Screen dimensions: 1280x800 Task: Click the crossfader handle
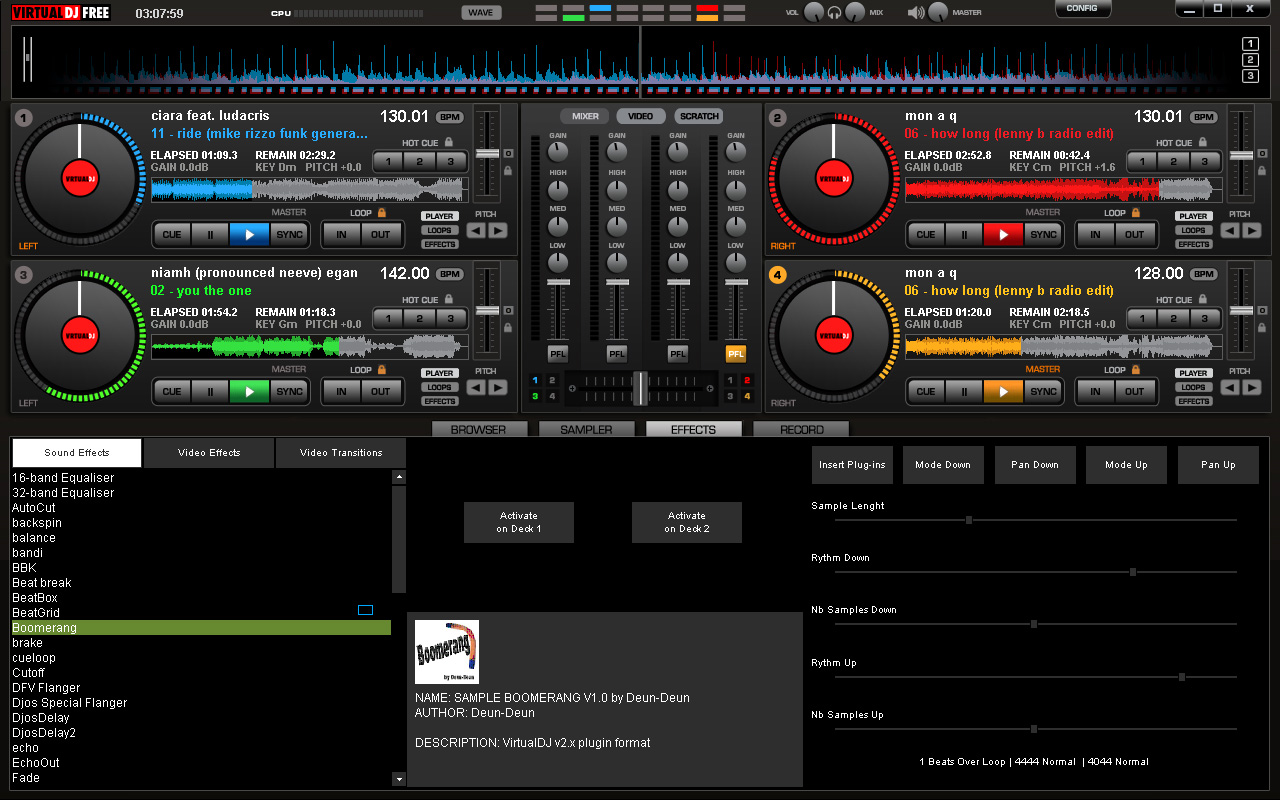click(x=640, y=388)
